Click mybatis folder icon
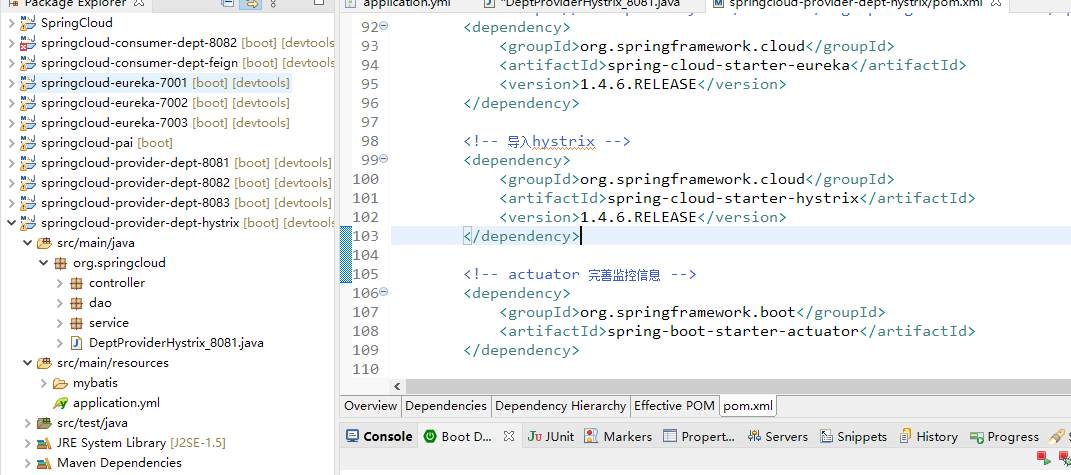The image size is (1071, 475). (60, 383)
